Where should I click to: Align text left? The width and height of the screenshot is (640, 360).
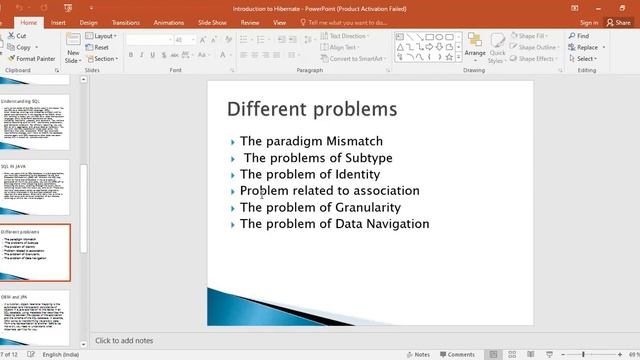point(244,55)
